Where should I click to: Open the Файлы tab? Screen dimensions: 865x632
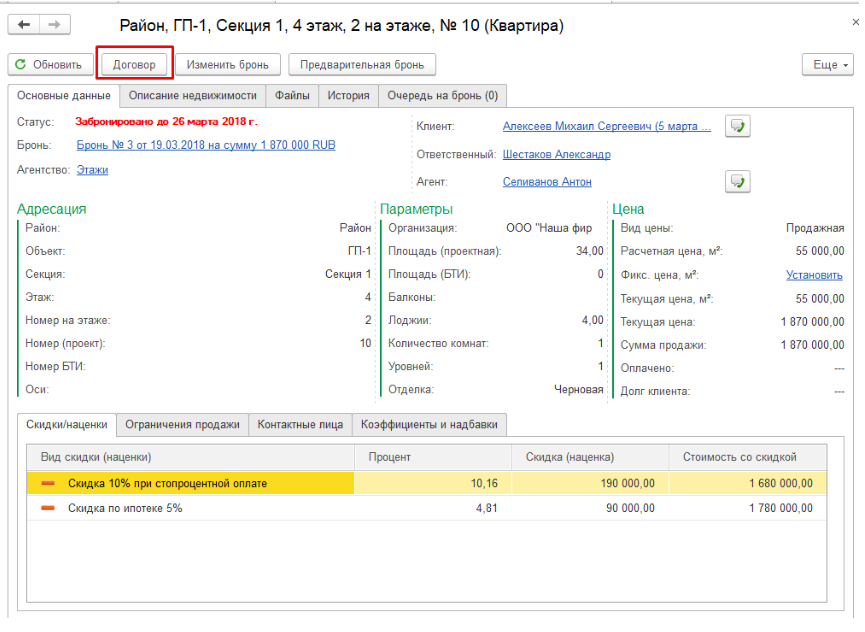tap(293, 96)
